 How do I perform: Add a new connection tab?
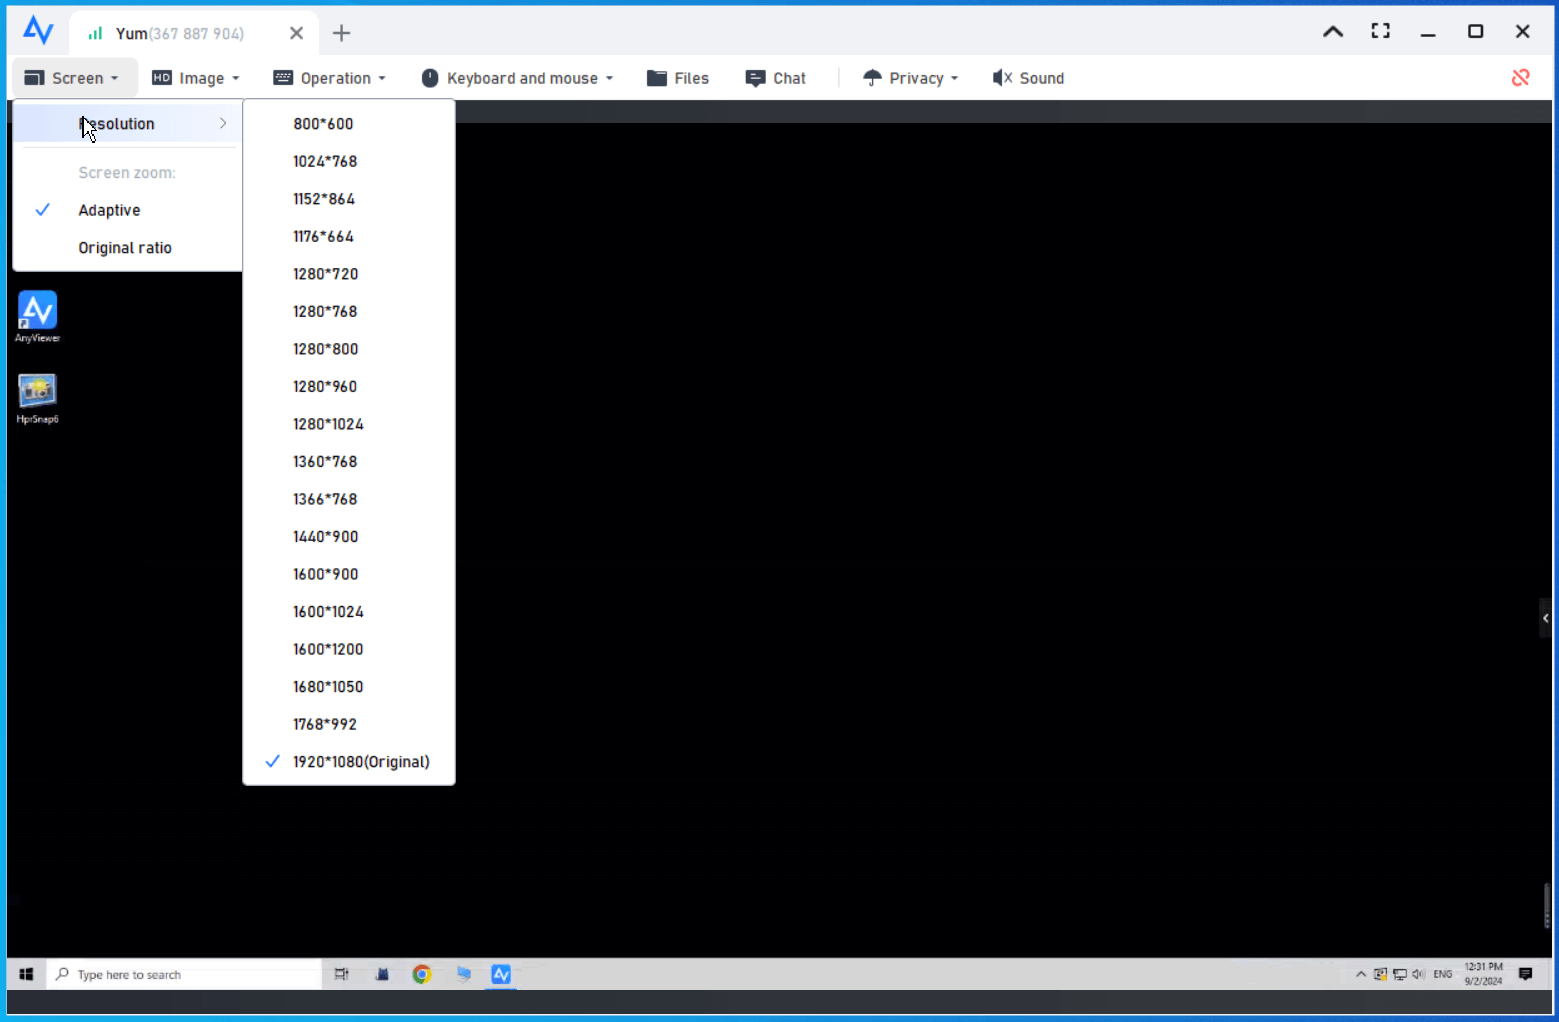[x=341, y=33]
